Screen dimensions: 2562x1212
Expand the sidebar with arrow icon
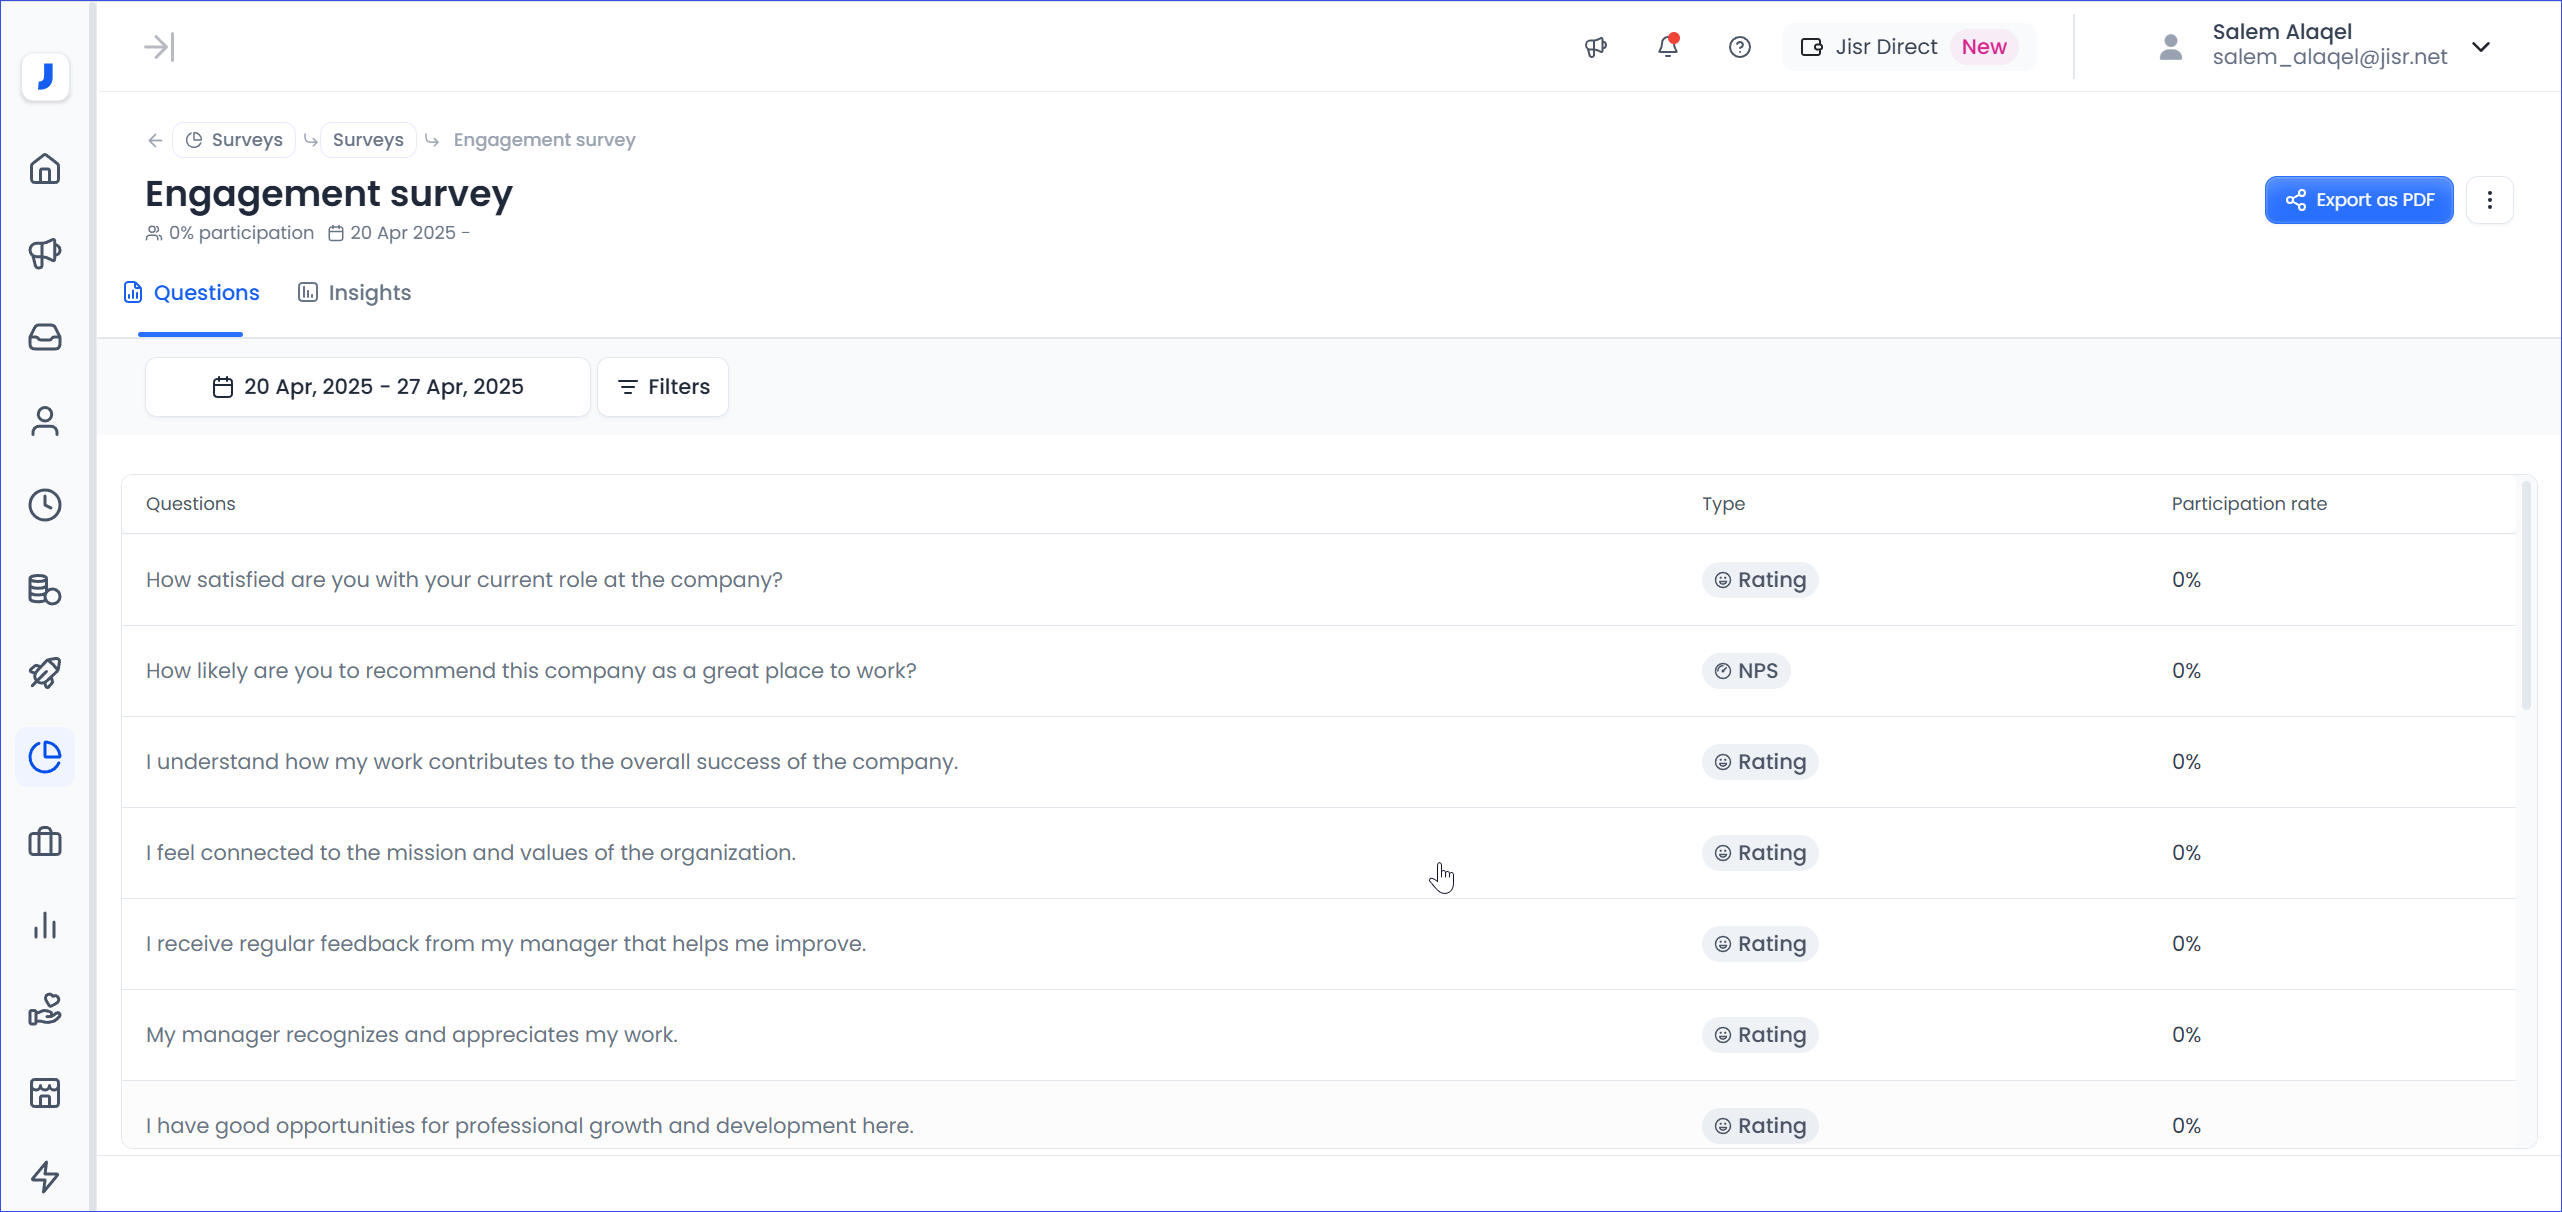pos(159,47)
